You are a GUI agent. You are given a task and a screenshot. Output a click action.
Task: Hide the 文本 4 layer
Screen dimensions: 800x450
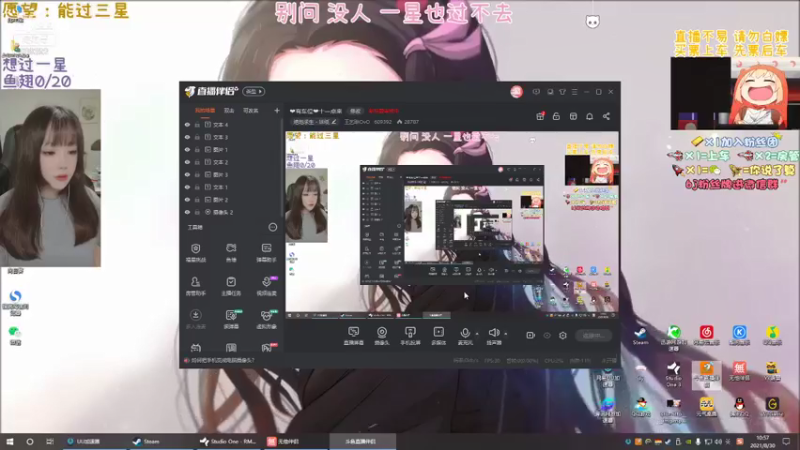point(187,124)
